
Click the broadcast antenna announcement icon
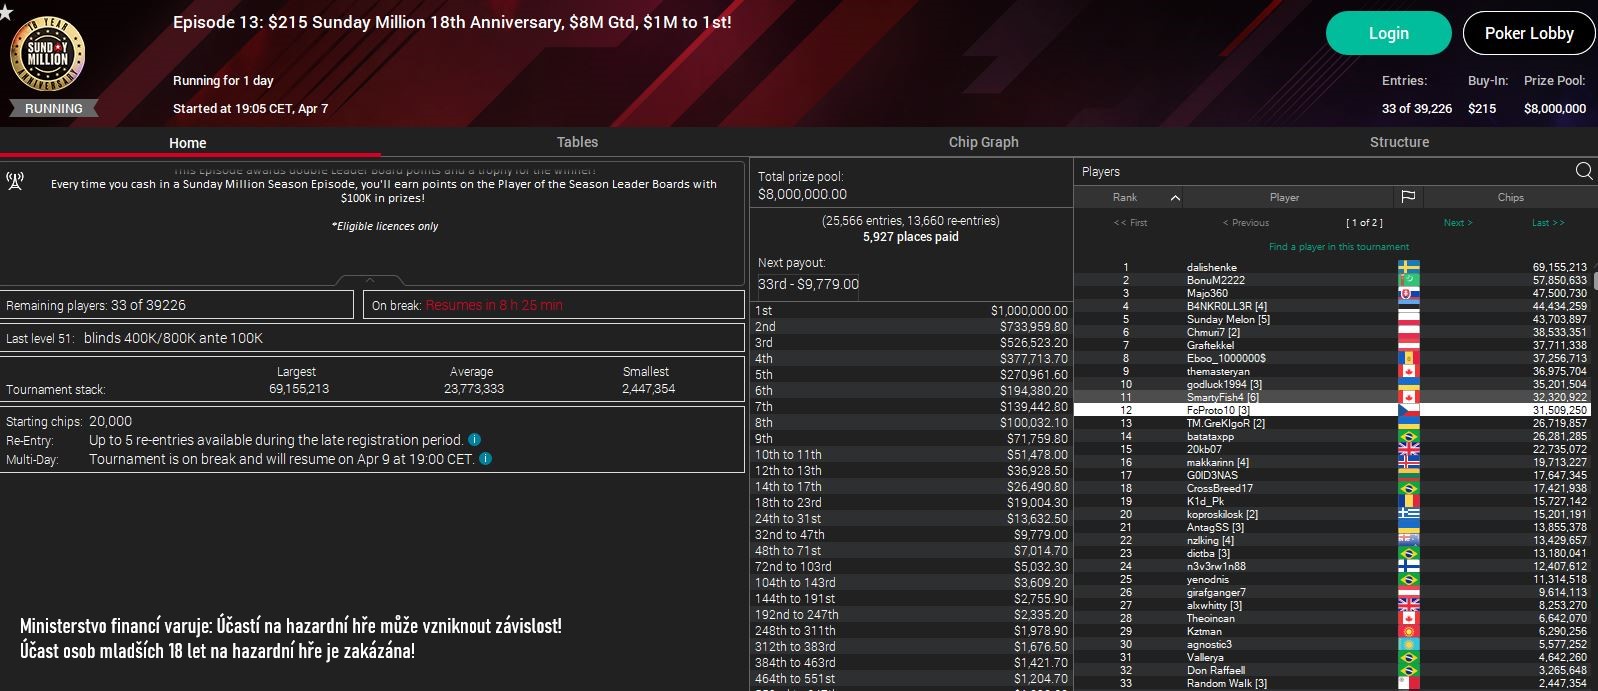(15, 181)
